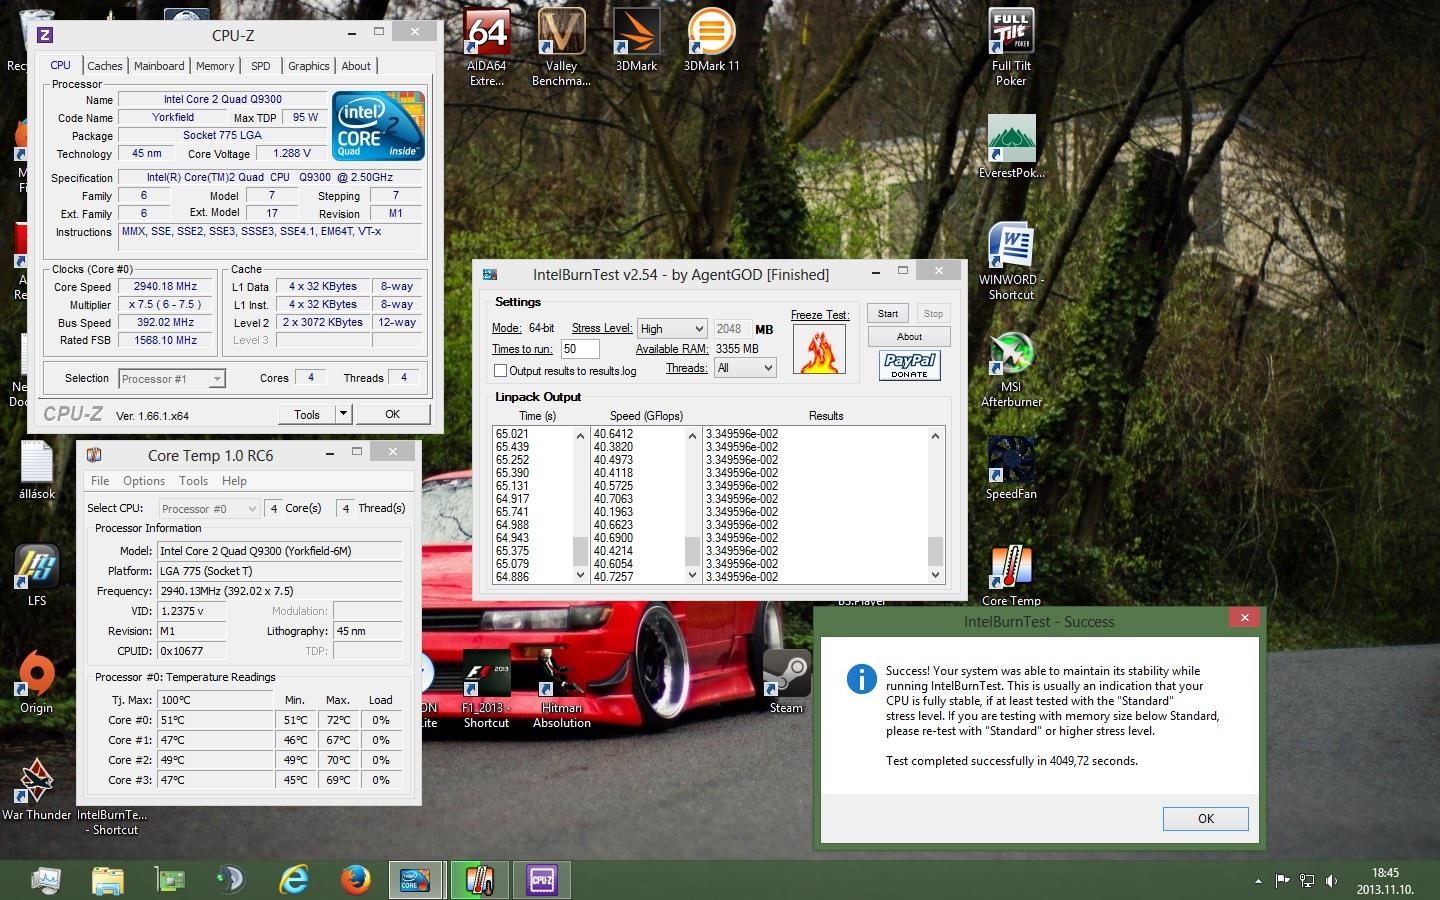This screenshot has height=900, width=1440.
Task: Open Core Temp Tools menu
Action: (x=193, y=481)
